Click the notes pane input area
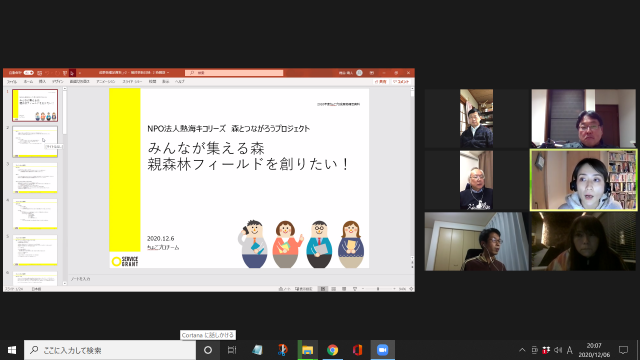The image size is (640, 360). 241,279
